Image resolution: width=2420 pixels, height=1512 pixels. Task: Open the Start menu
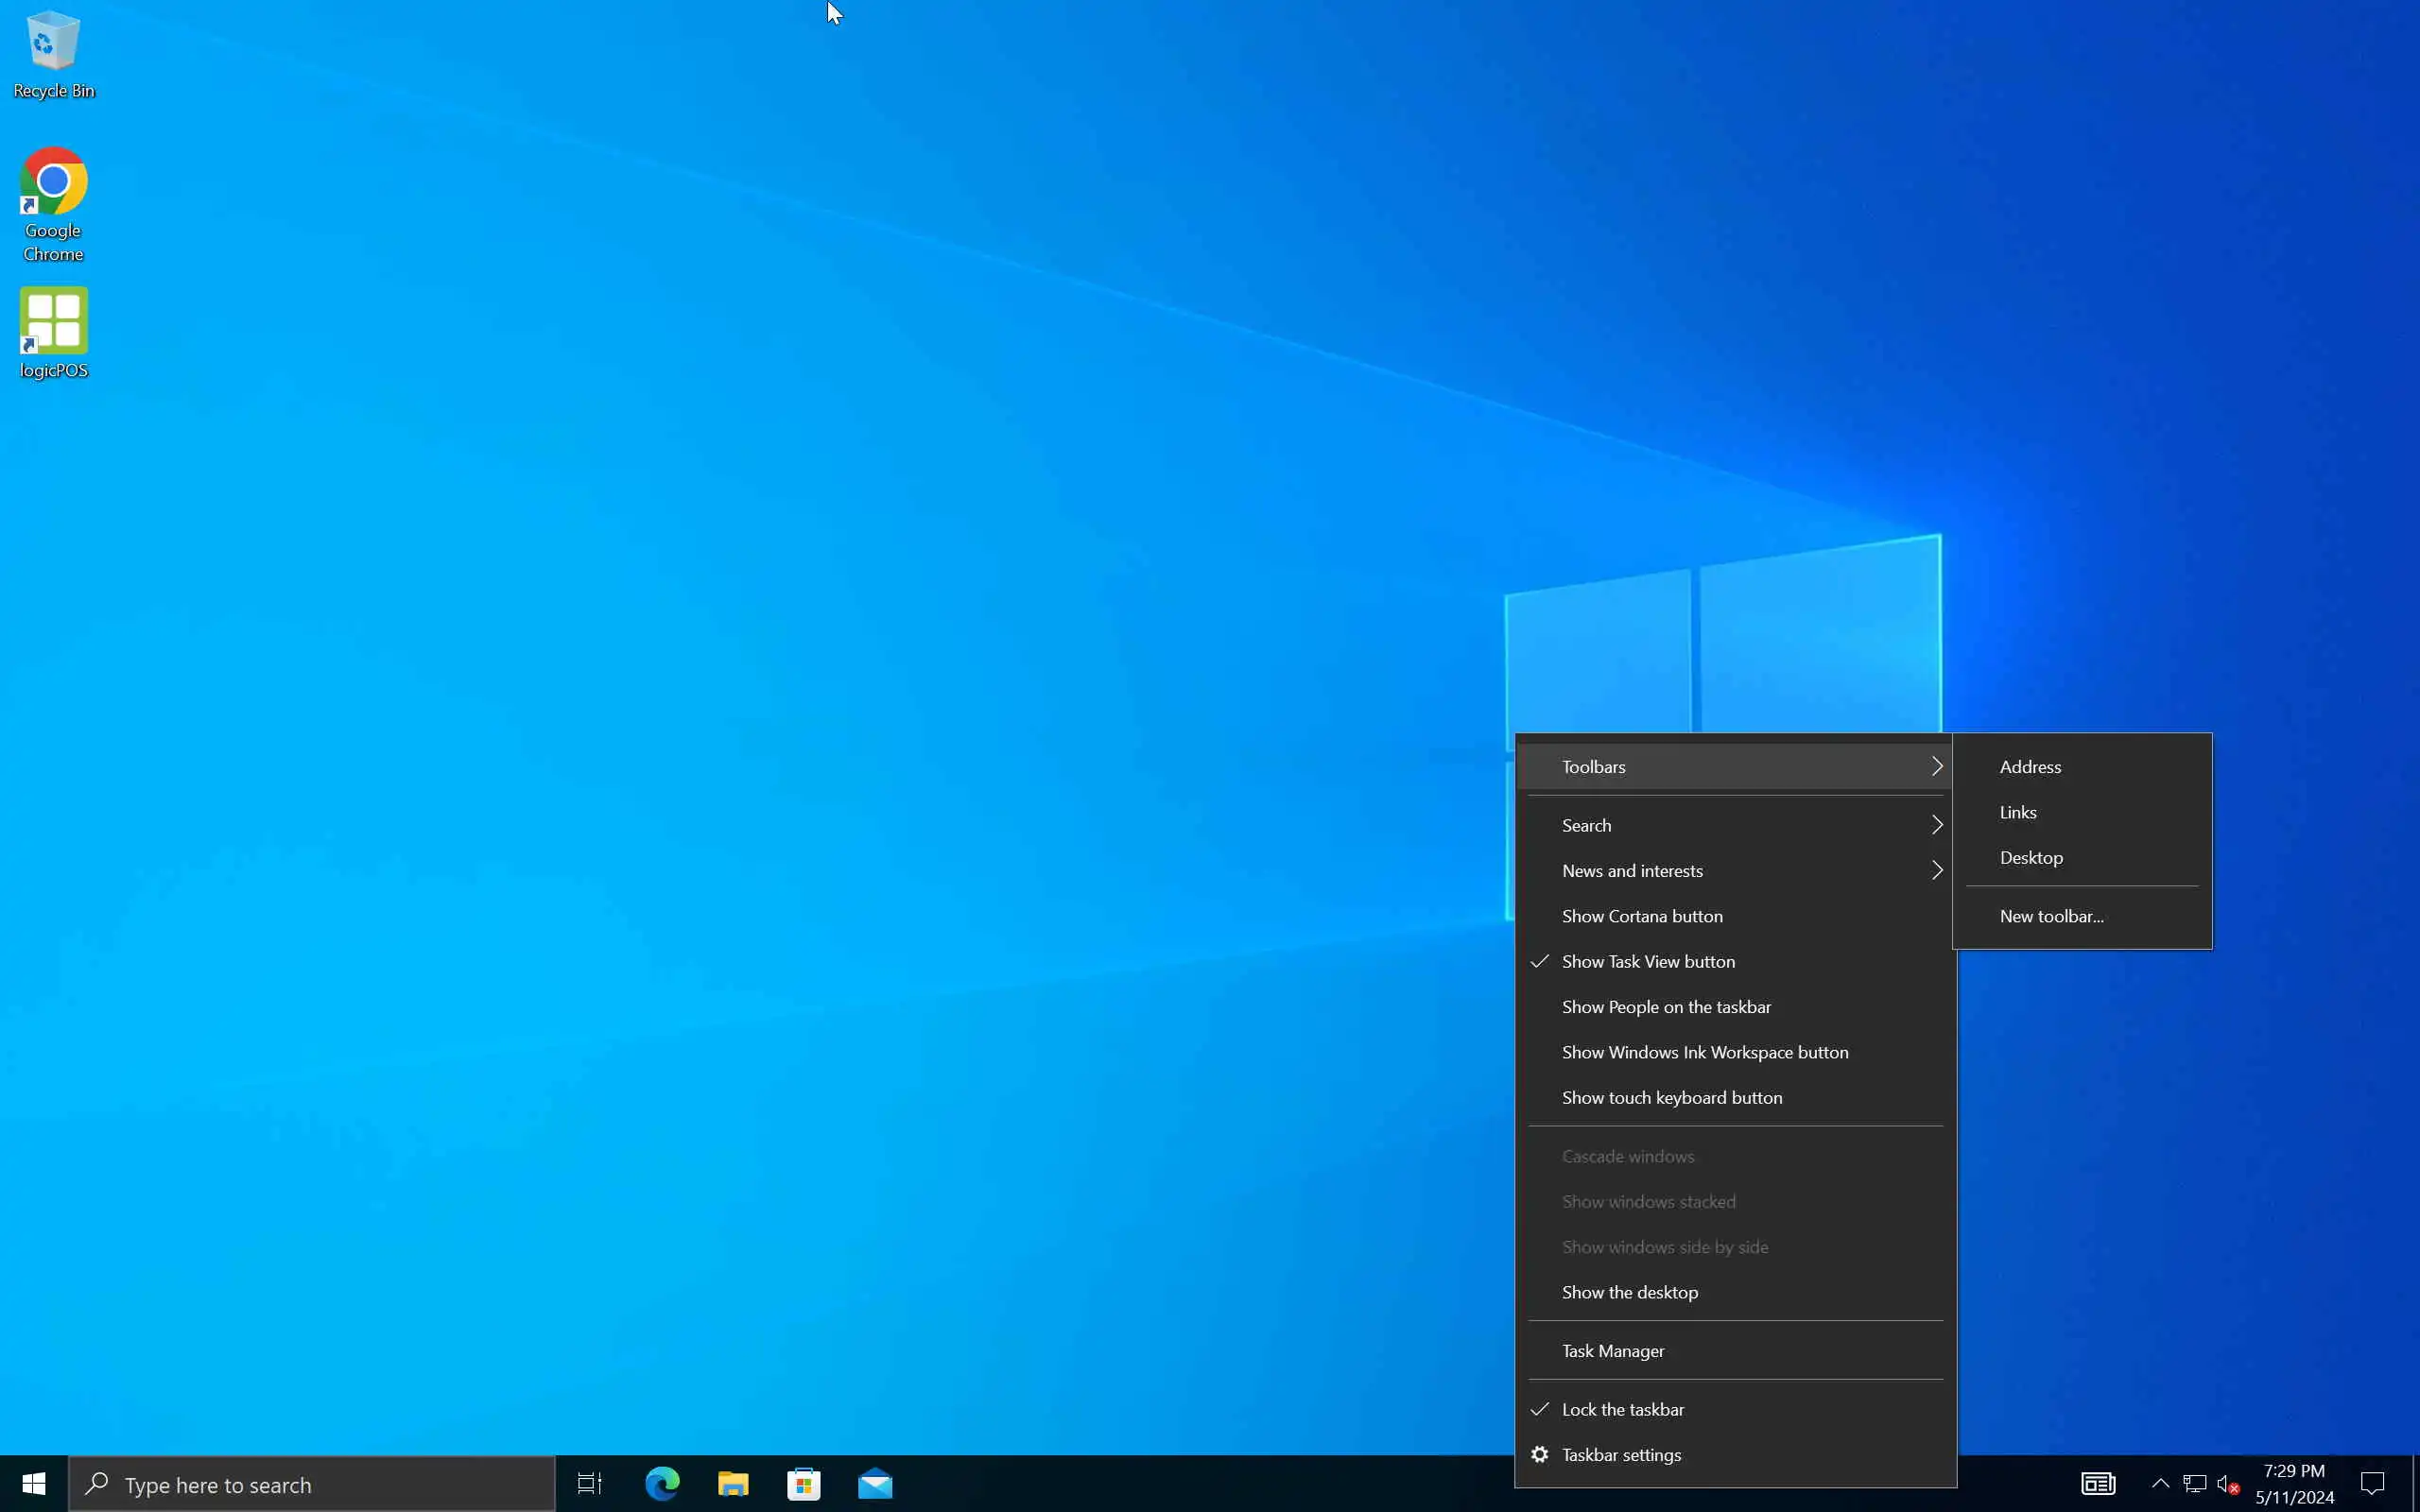(x=33, y=1484)
